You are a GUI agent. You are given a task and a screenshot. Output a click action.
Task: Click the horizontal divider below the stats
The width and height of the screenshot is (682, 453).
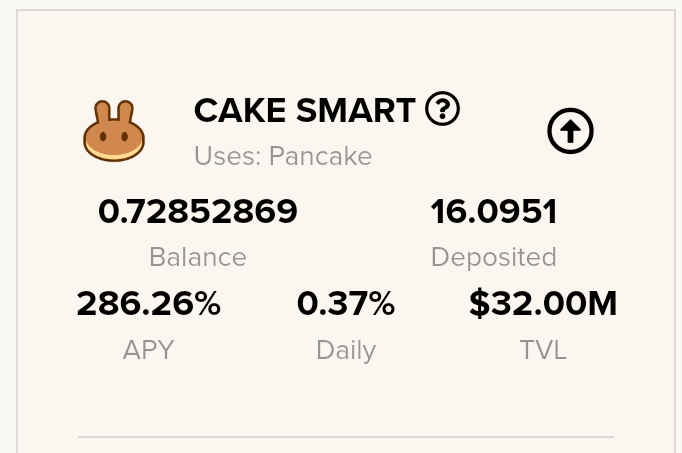[346, 436]
